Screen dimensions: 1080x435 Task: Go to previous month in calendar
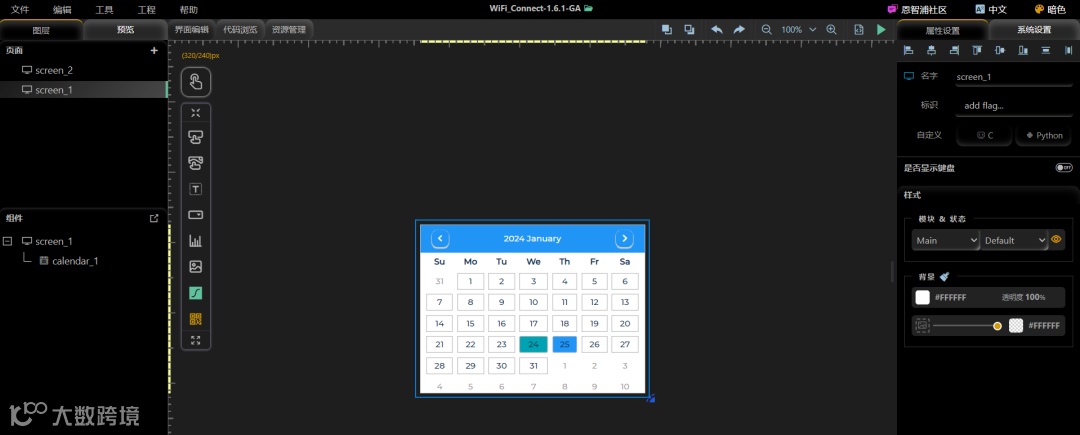[440, 239]
